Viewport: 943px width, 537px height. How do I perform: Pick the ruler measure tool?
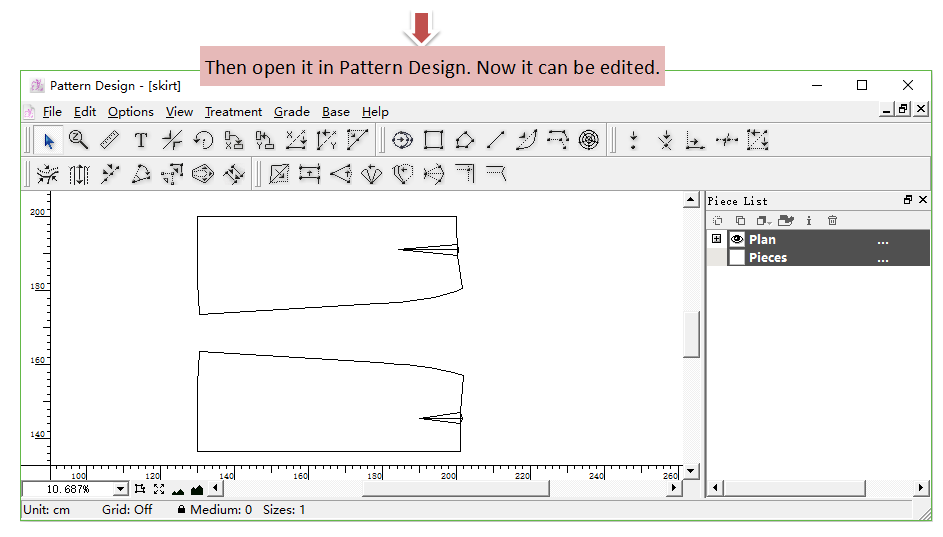click(x=109, y=140)
